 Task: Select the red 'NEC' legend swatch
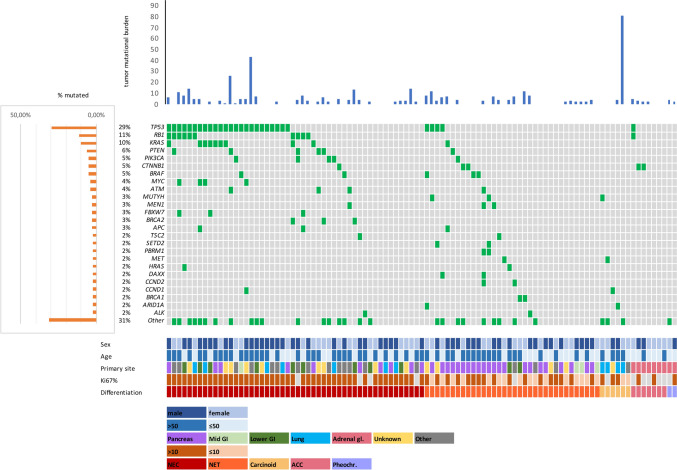pos(186,463)
